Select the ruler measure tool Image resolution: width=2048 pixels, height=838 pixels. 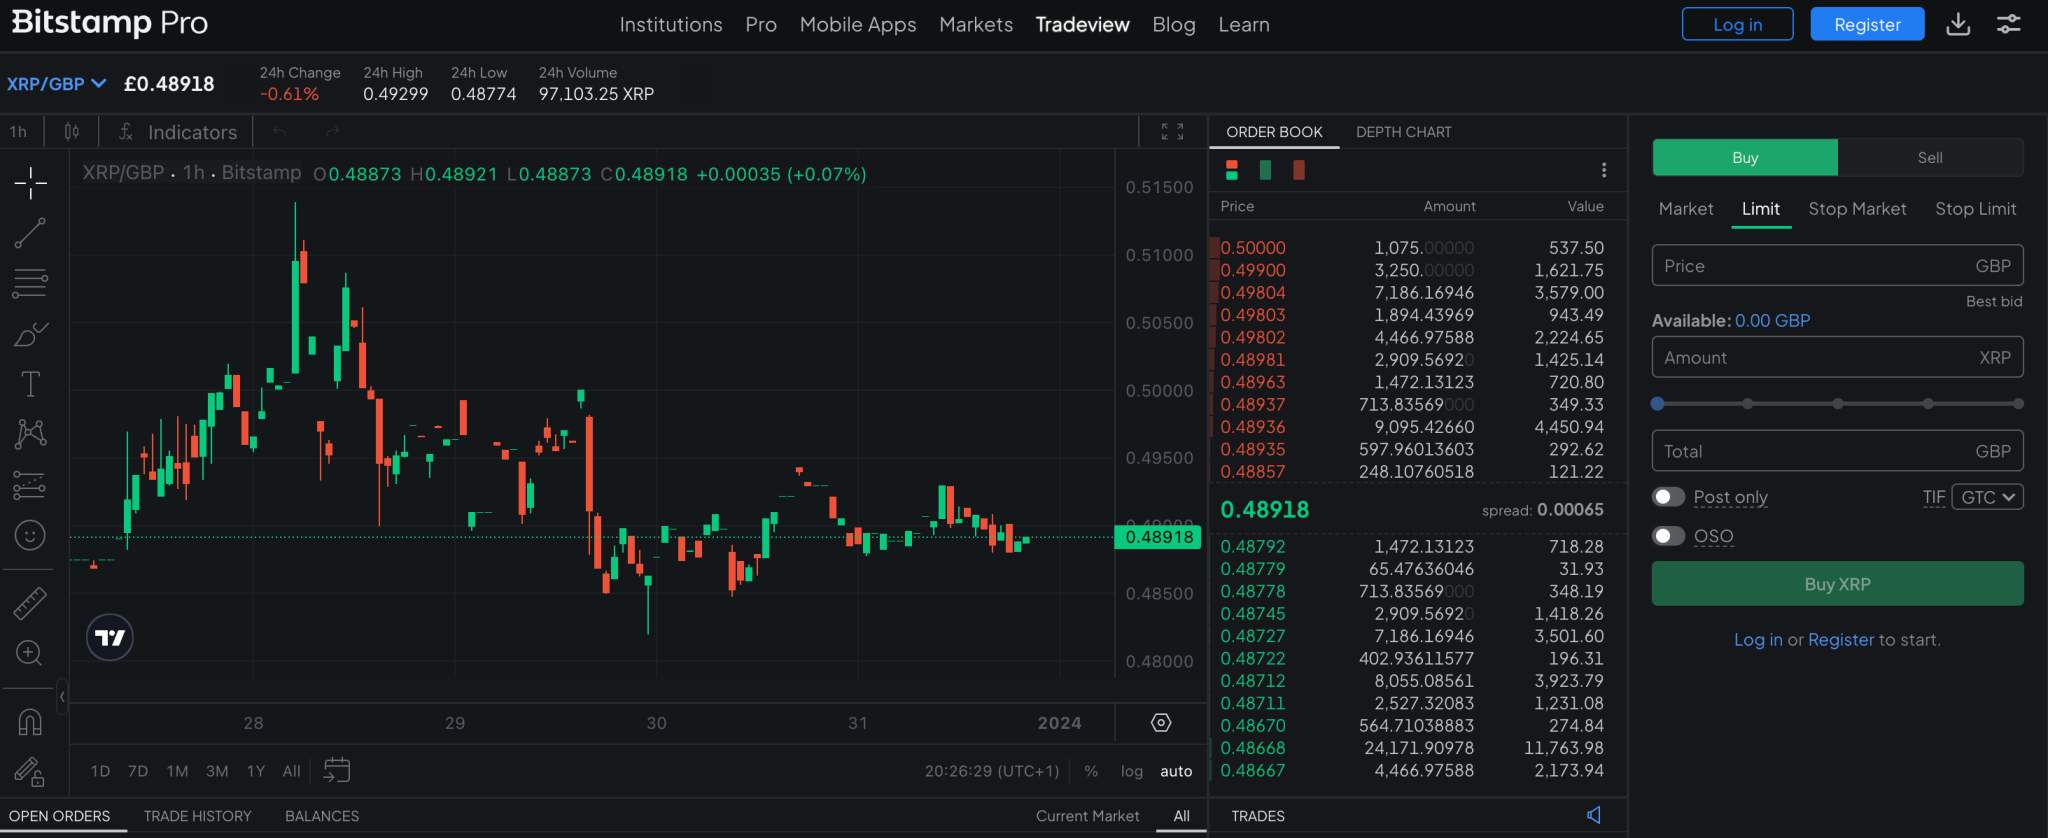coord(30,603)
